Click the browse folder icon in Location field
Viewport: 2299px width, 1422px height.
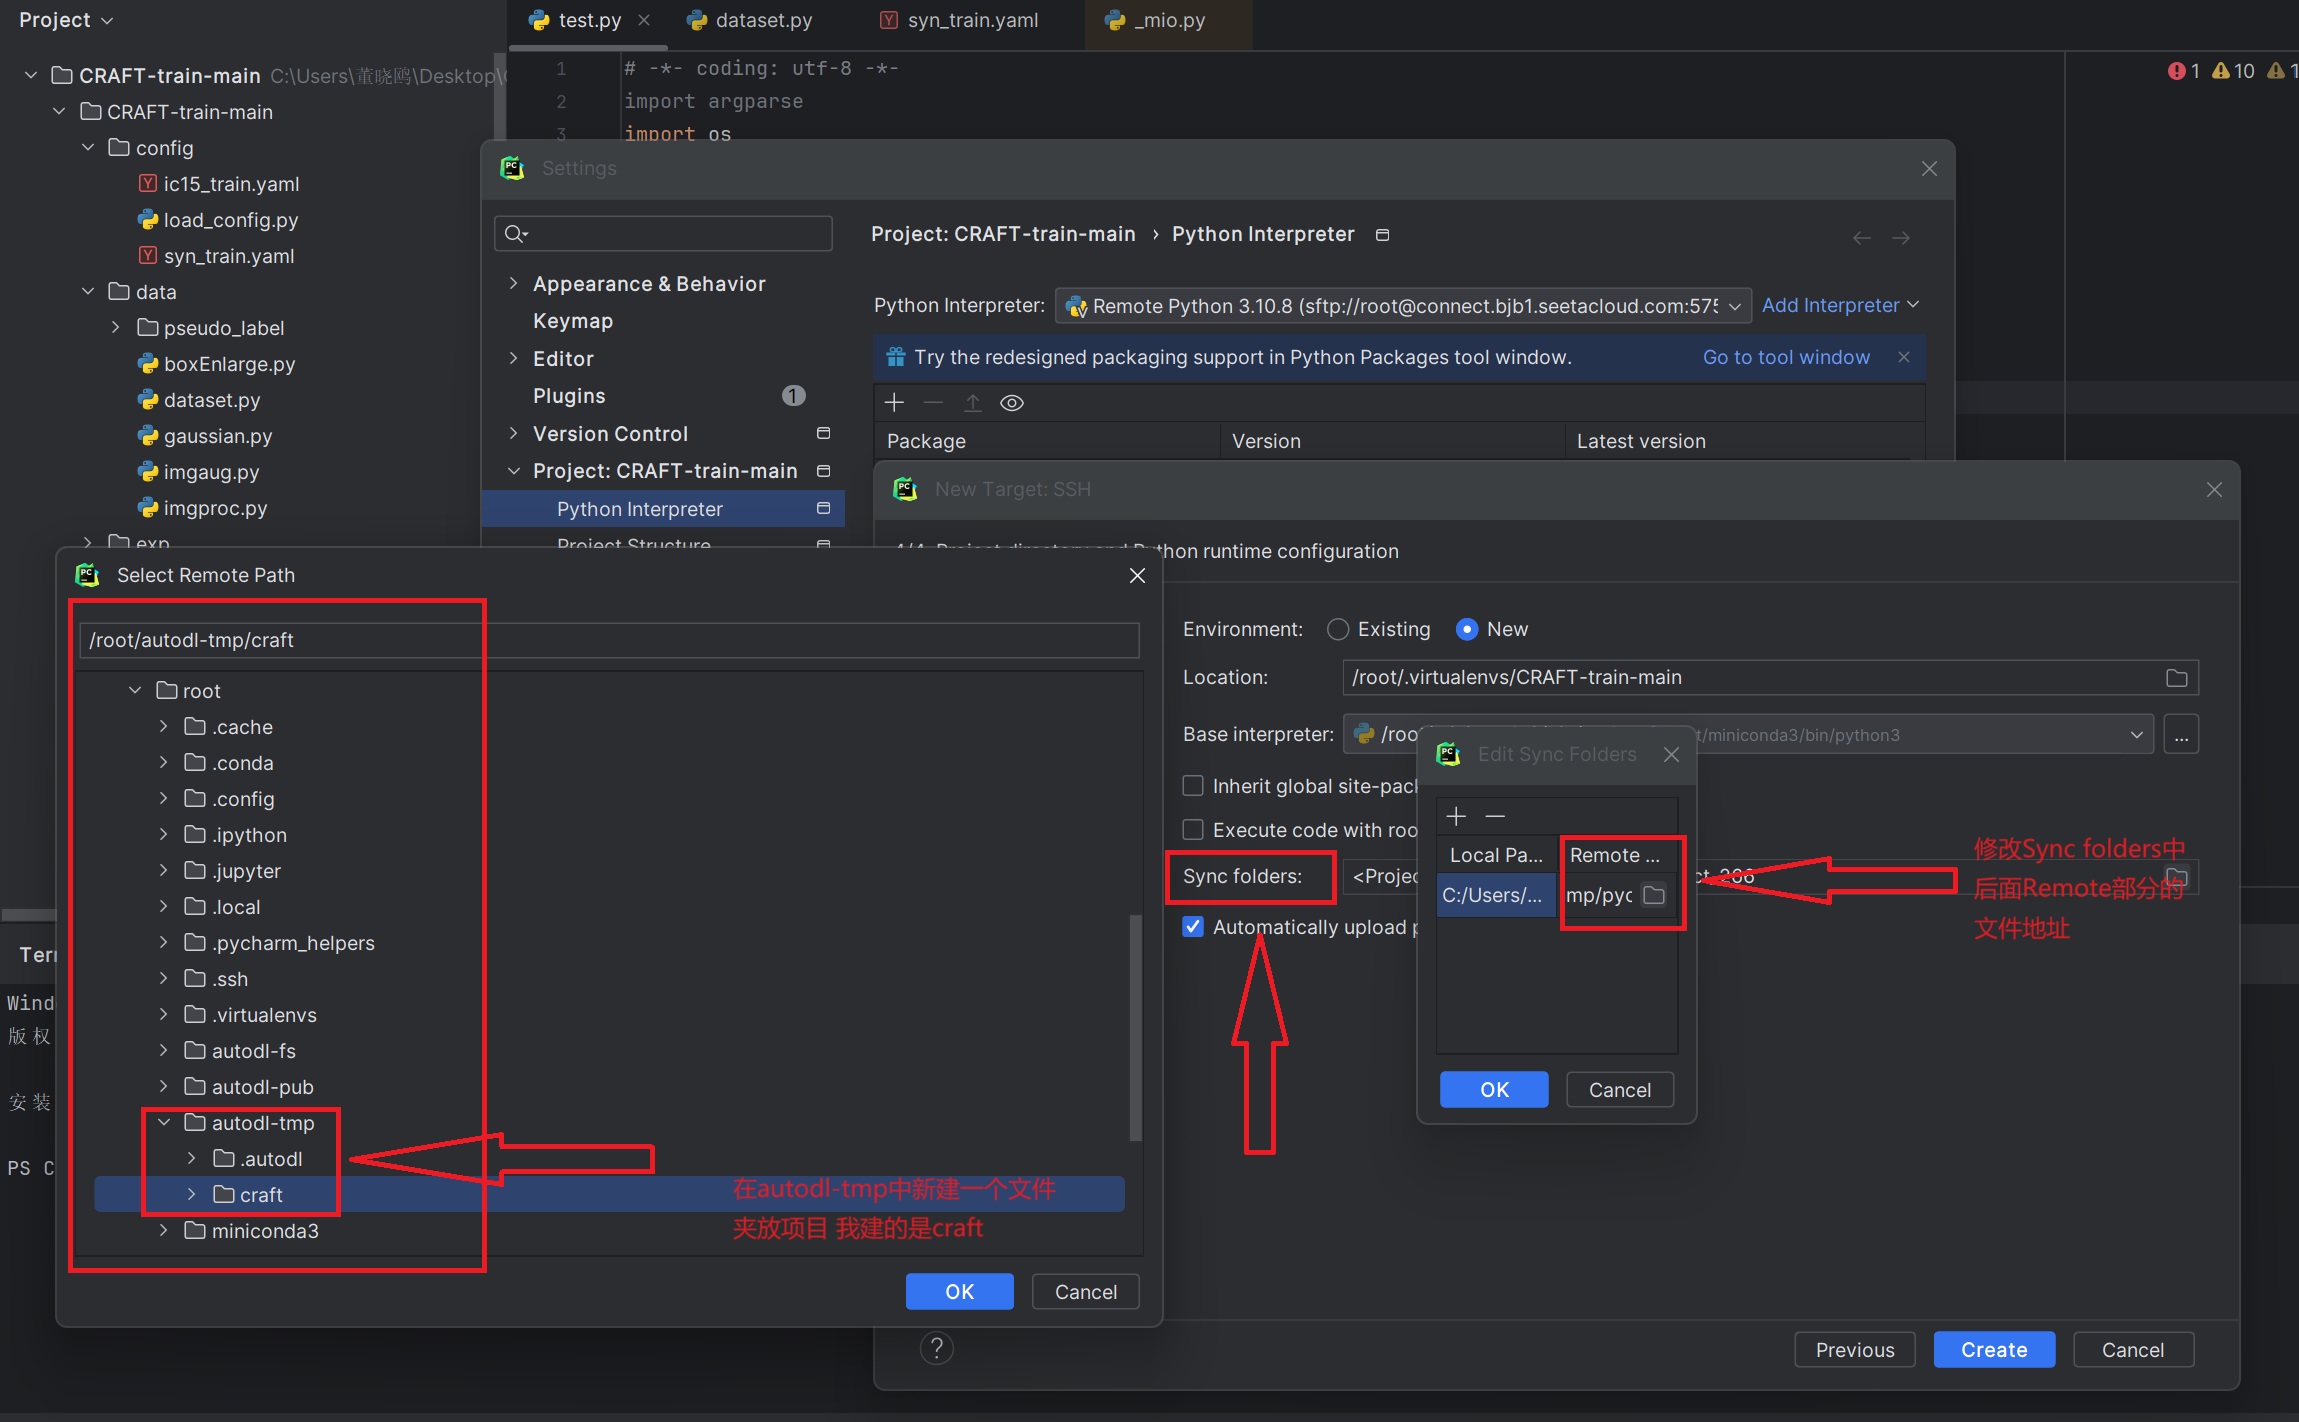2176,678
